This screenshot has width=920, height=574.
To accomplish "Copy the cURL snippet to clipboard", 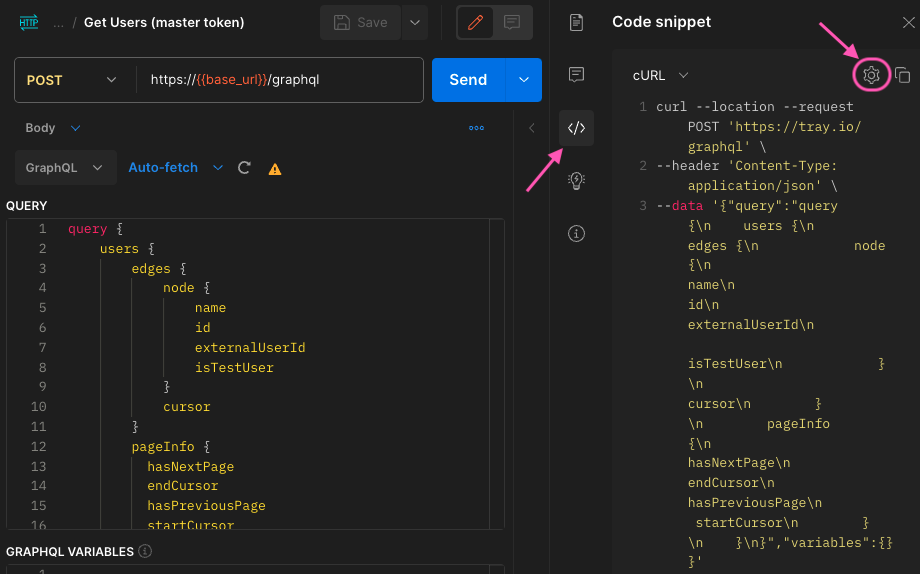I will coord(902,75).
